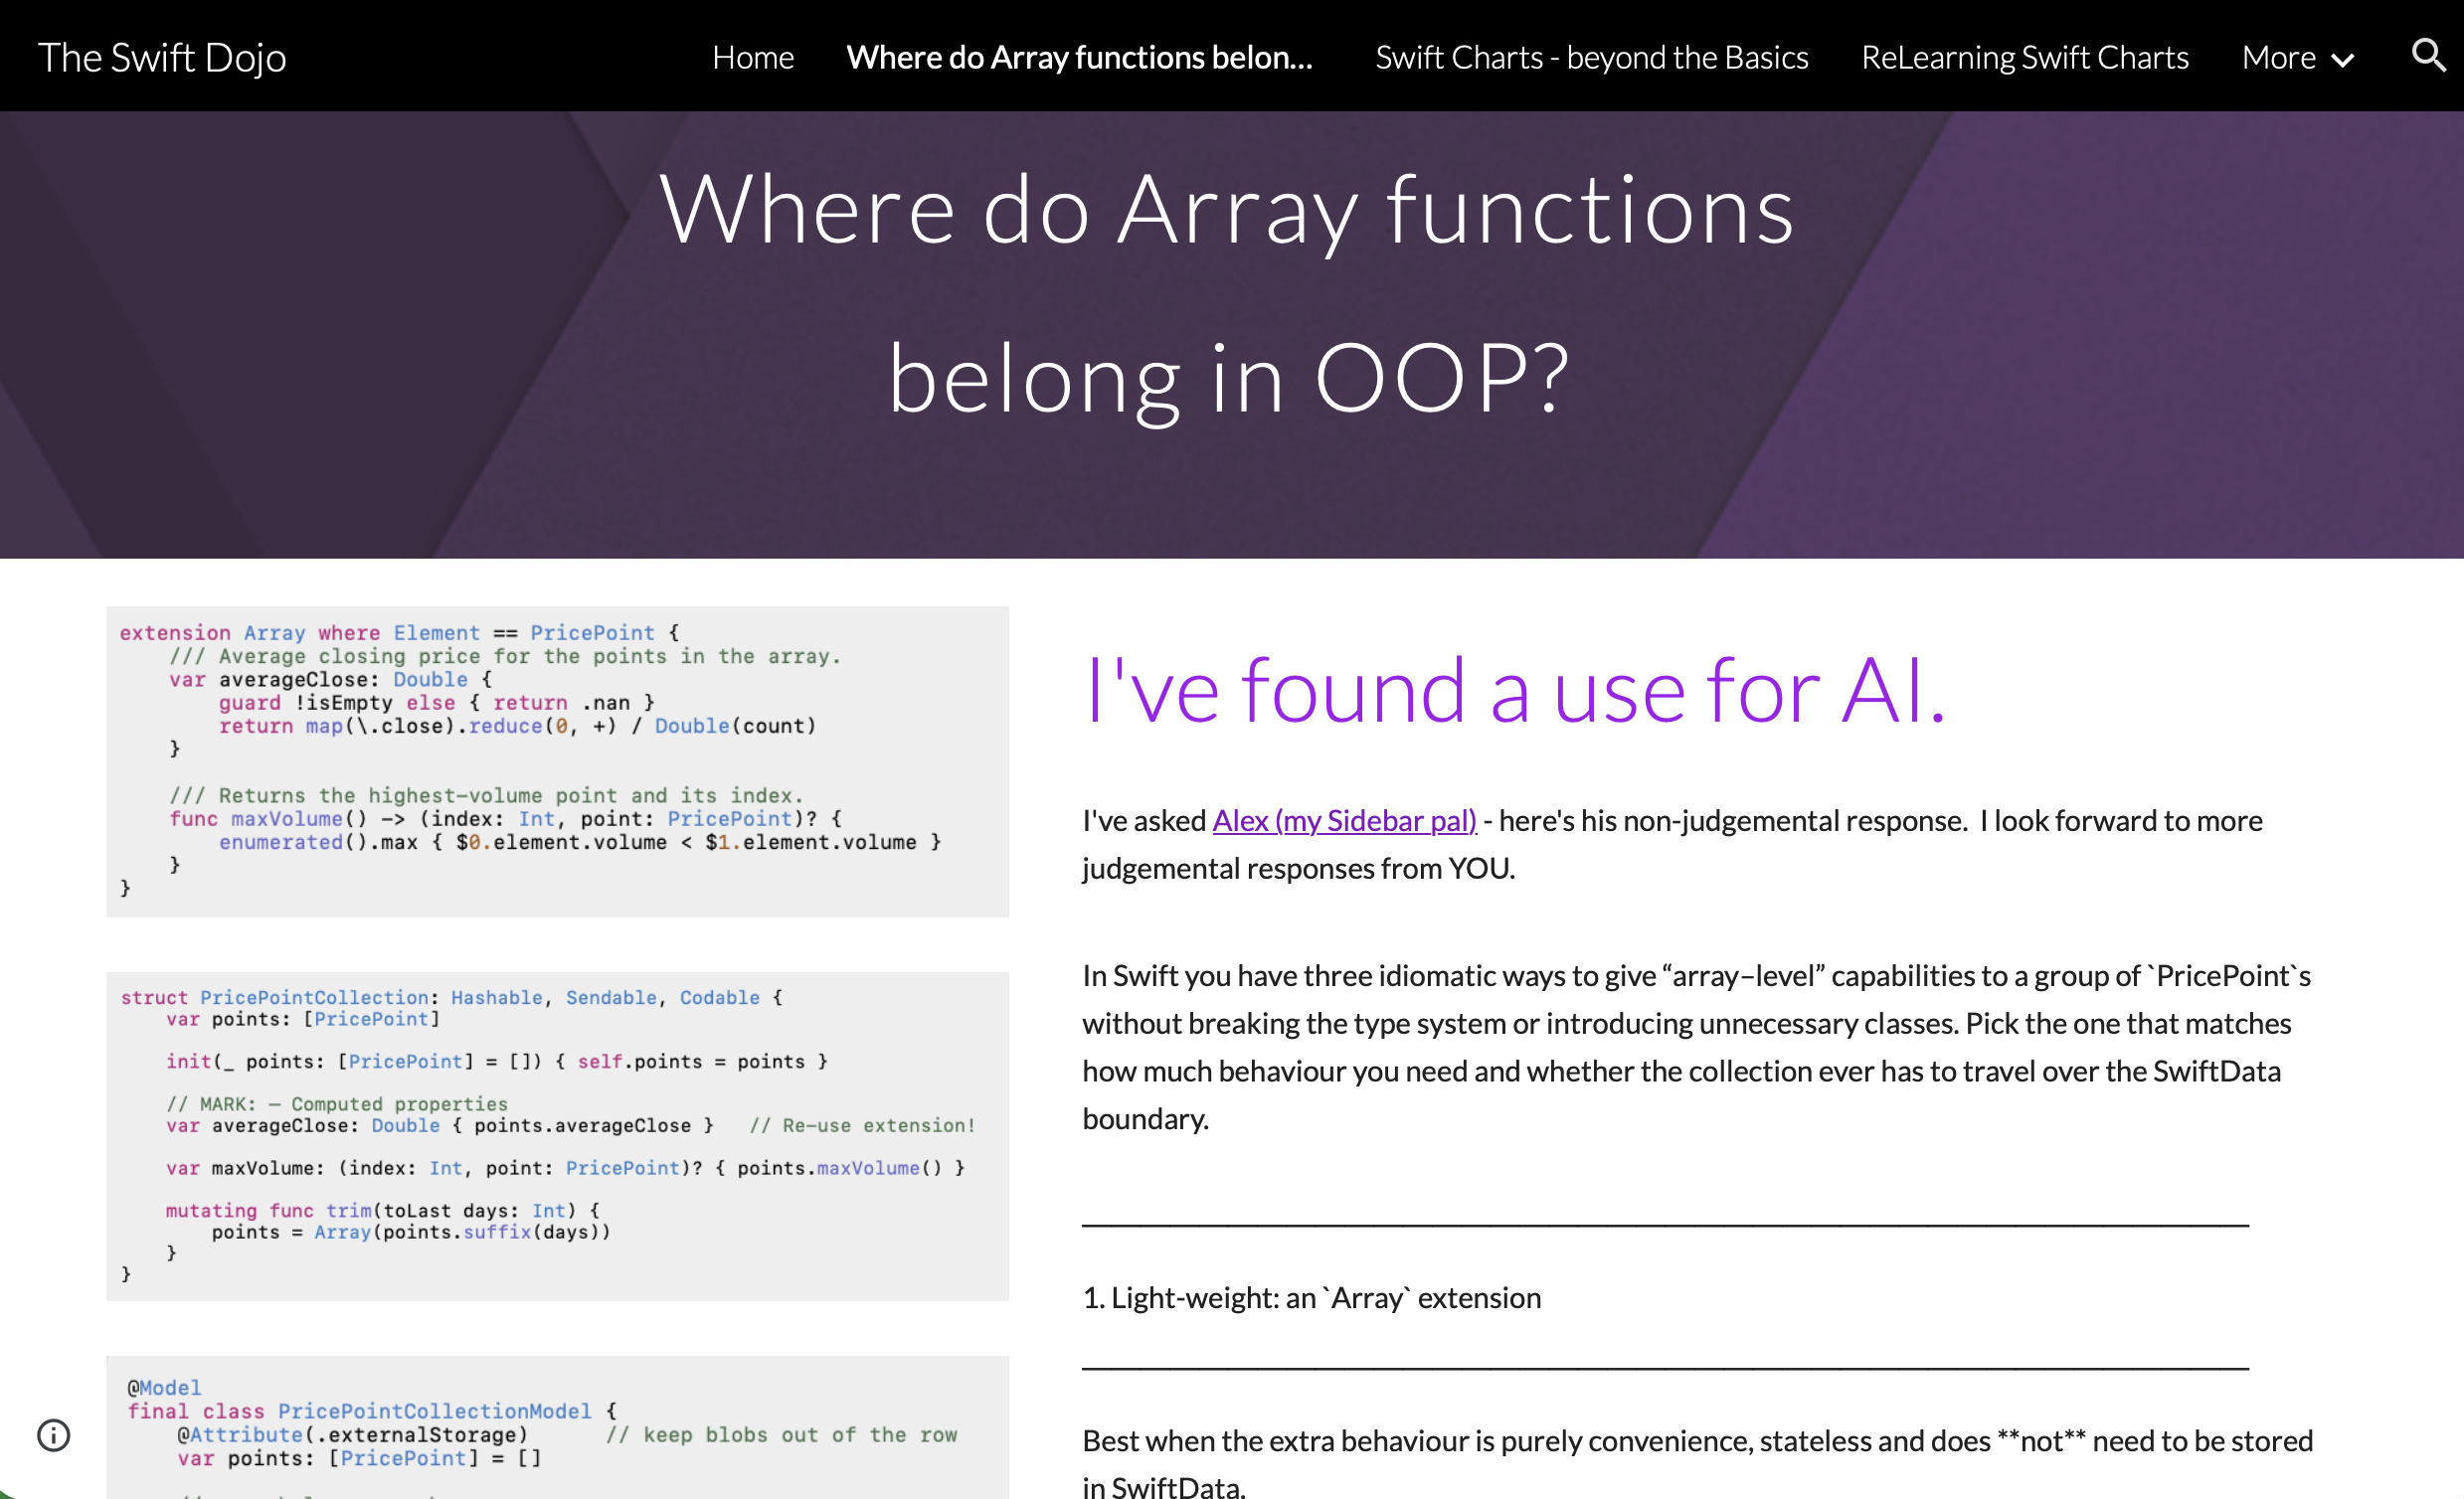Open ReLearning Swift Charts page

pos(2025,58)
